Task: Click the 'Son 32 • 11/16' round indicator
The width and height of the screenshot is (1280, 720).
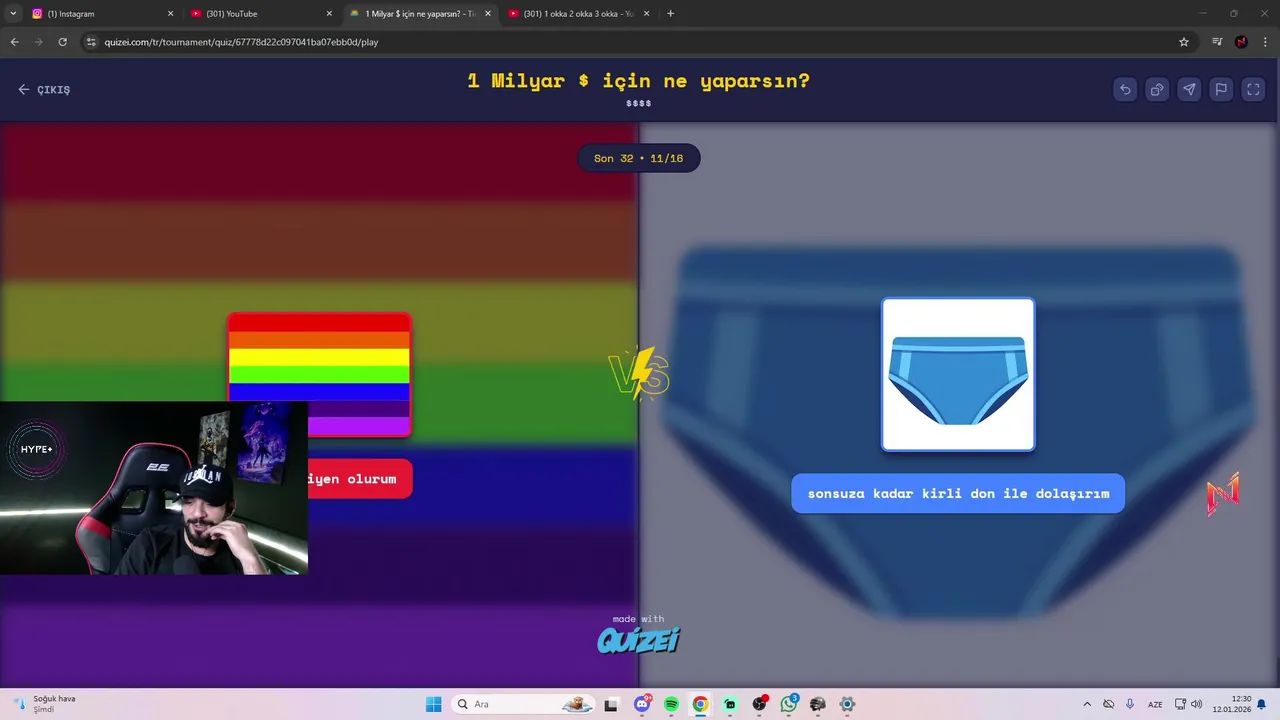Action: click(639, 158)
